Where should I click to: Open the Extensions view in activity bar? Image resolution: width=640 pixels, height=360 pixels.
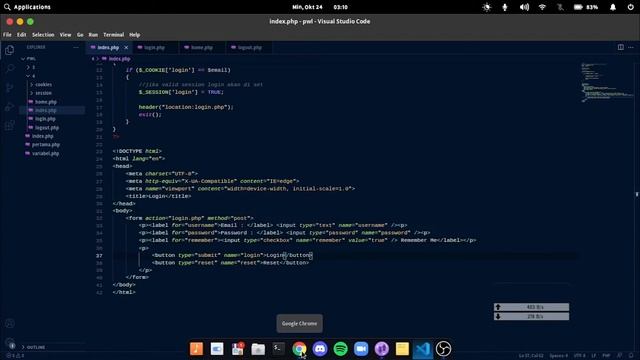[9, 125]
